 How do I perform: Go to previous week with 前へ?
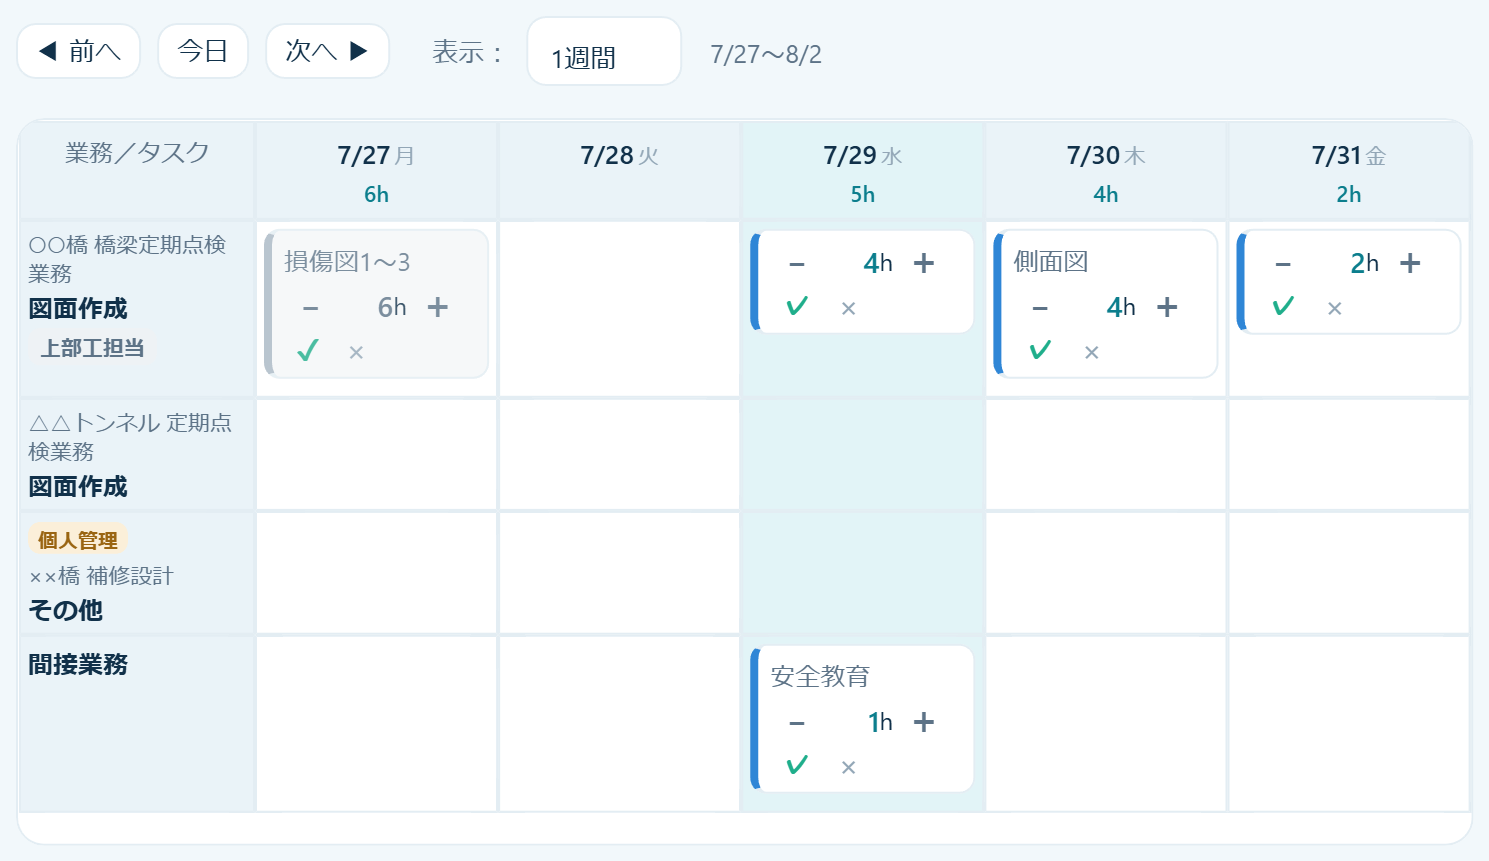[79, 51]
